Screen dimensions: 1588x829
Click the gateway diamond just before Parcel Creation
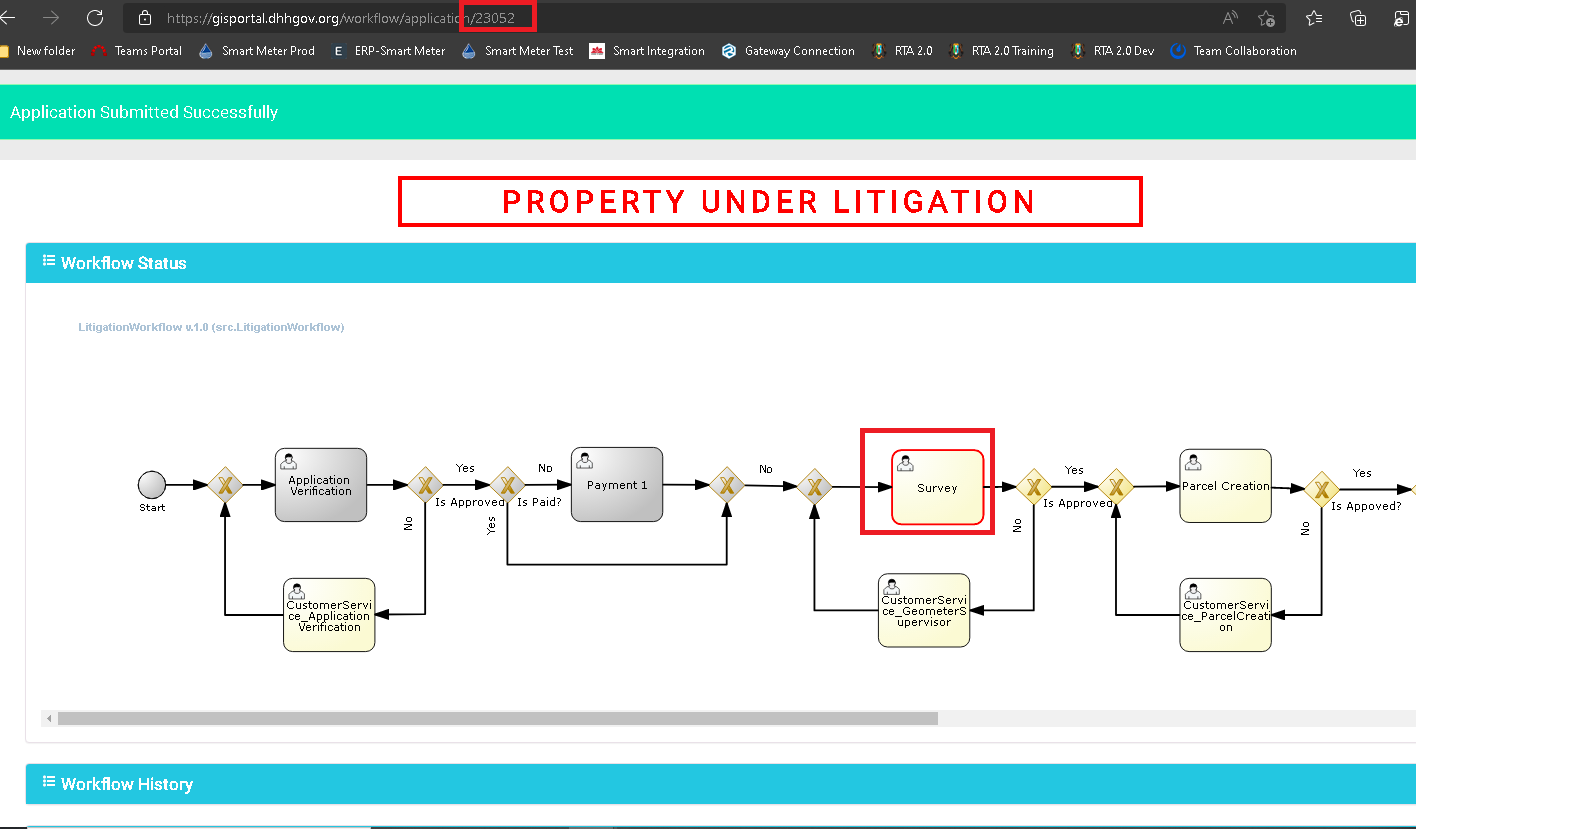pyautogui.click(x=1116, y=487)
